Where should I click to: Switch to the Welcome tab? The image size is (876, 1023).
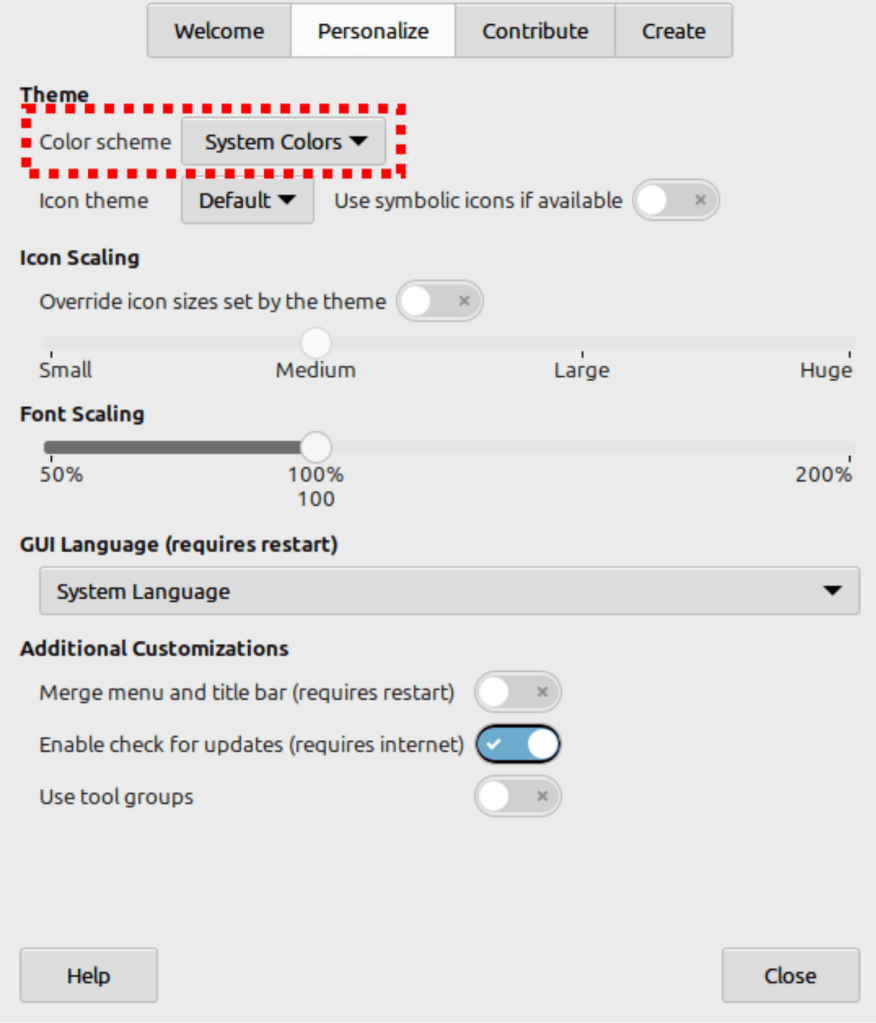tap(219, 31)
